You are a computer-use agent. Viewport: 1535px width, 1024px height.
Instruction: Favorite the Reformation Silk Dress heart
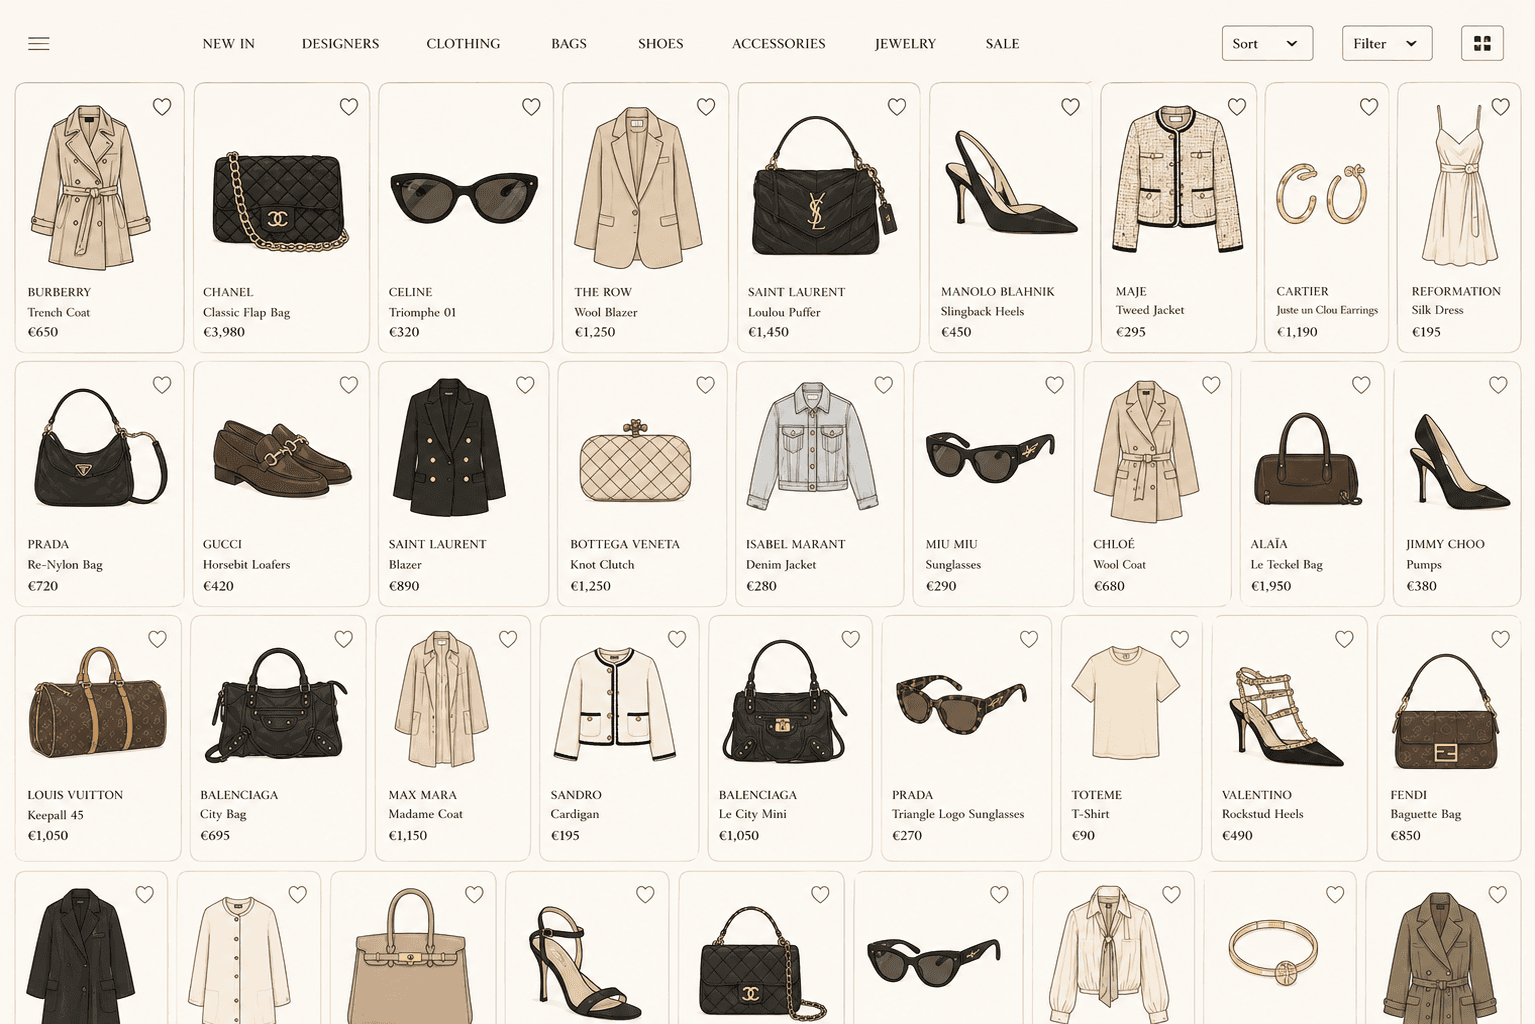(1500, 107)
